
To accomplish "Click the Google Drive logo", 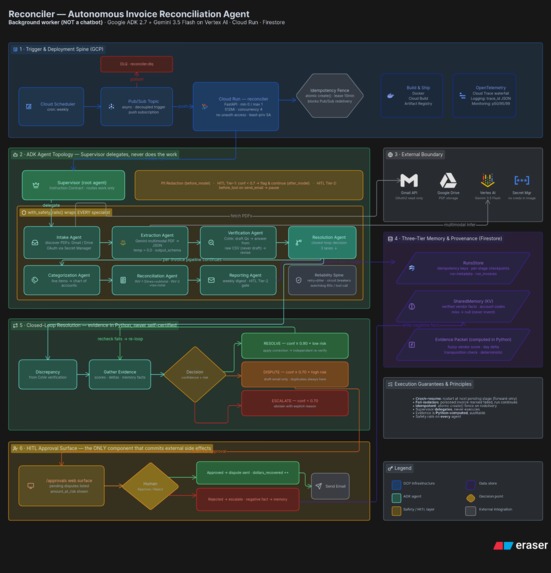I will tap(448, 180).
